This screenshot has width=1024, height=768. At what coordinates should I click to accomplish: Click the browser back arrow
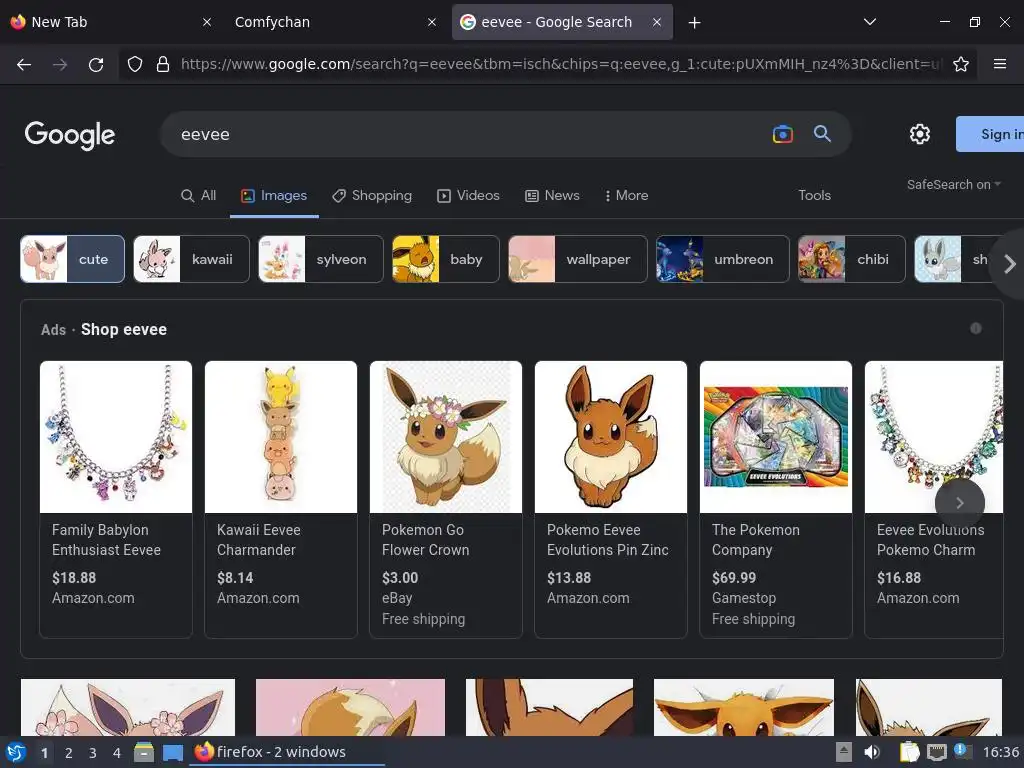point(24,64)
